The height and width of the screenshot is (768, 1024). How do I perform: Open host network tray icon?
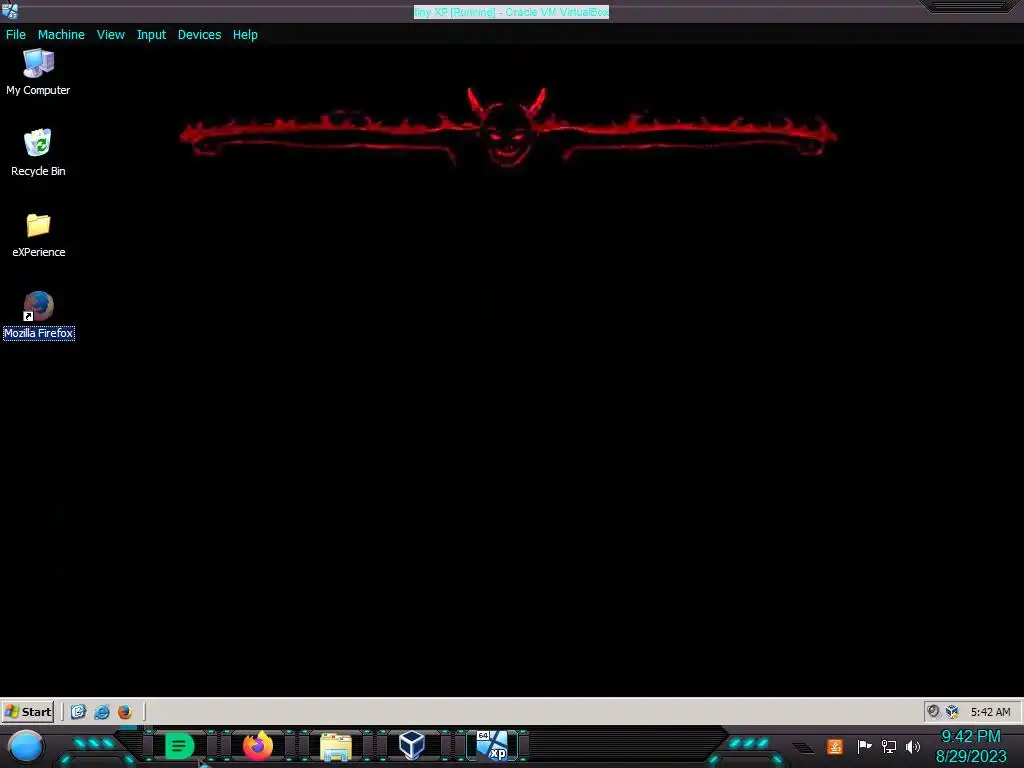889,746
